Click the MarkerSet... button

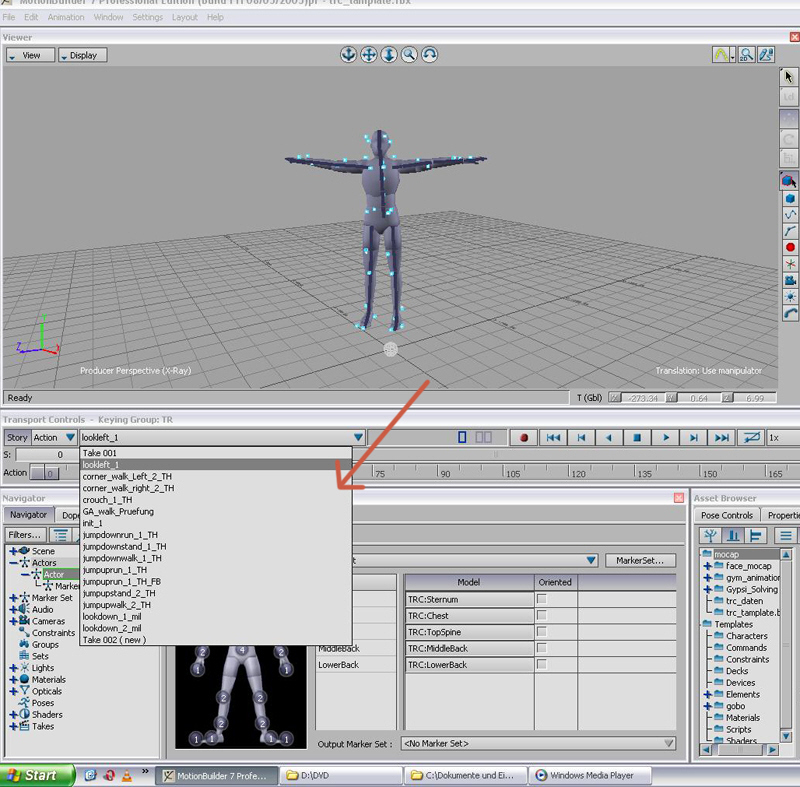click(640, 561)
